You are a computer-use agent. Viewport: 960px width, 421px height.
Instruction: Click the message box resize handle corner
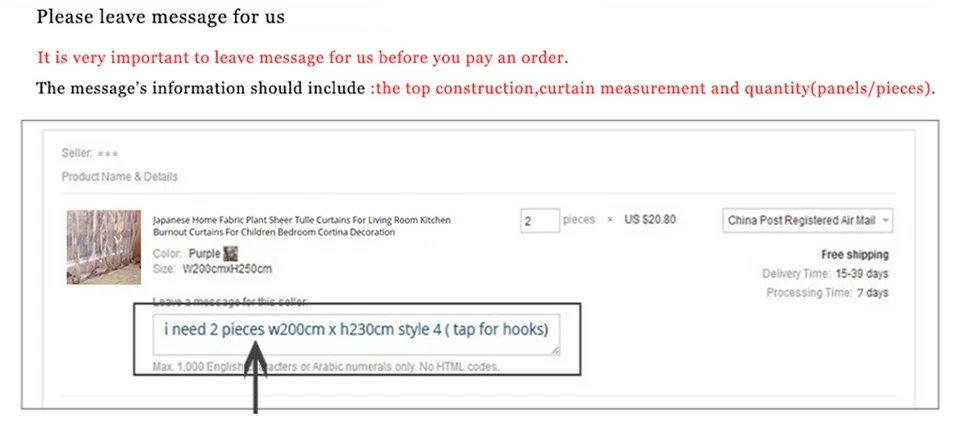point(555,351)
